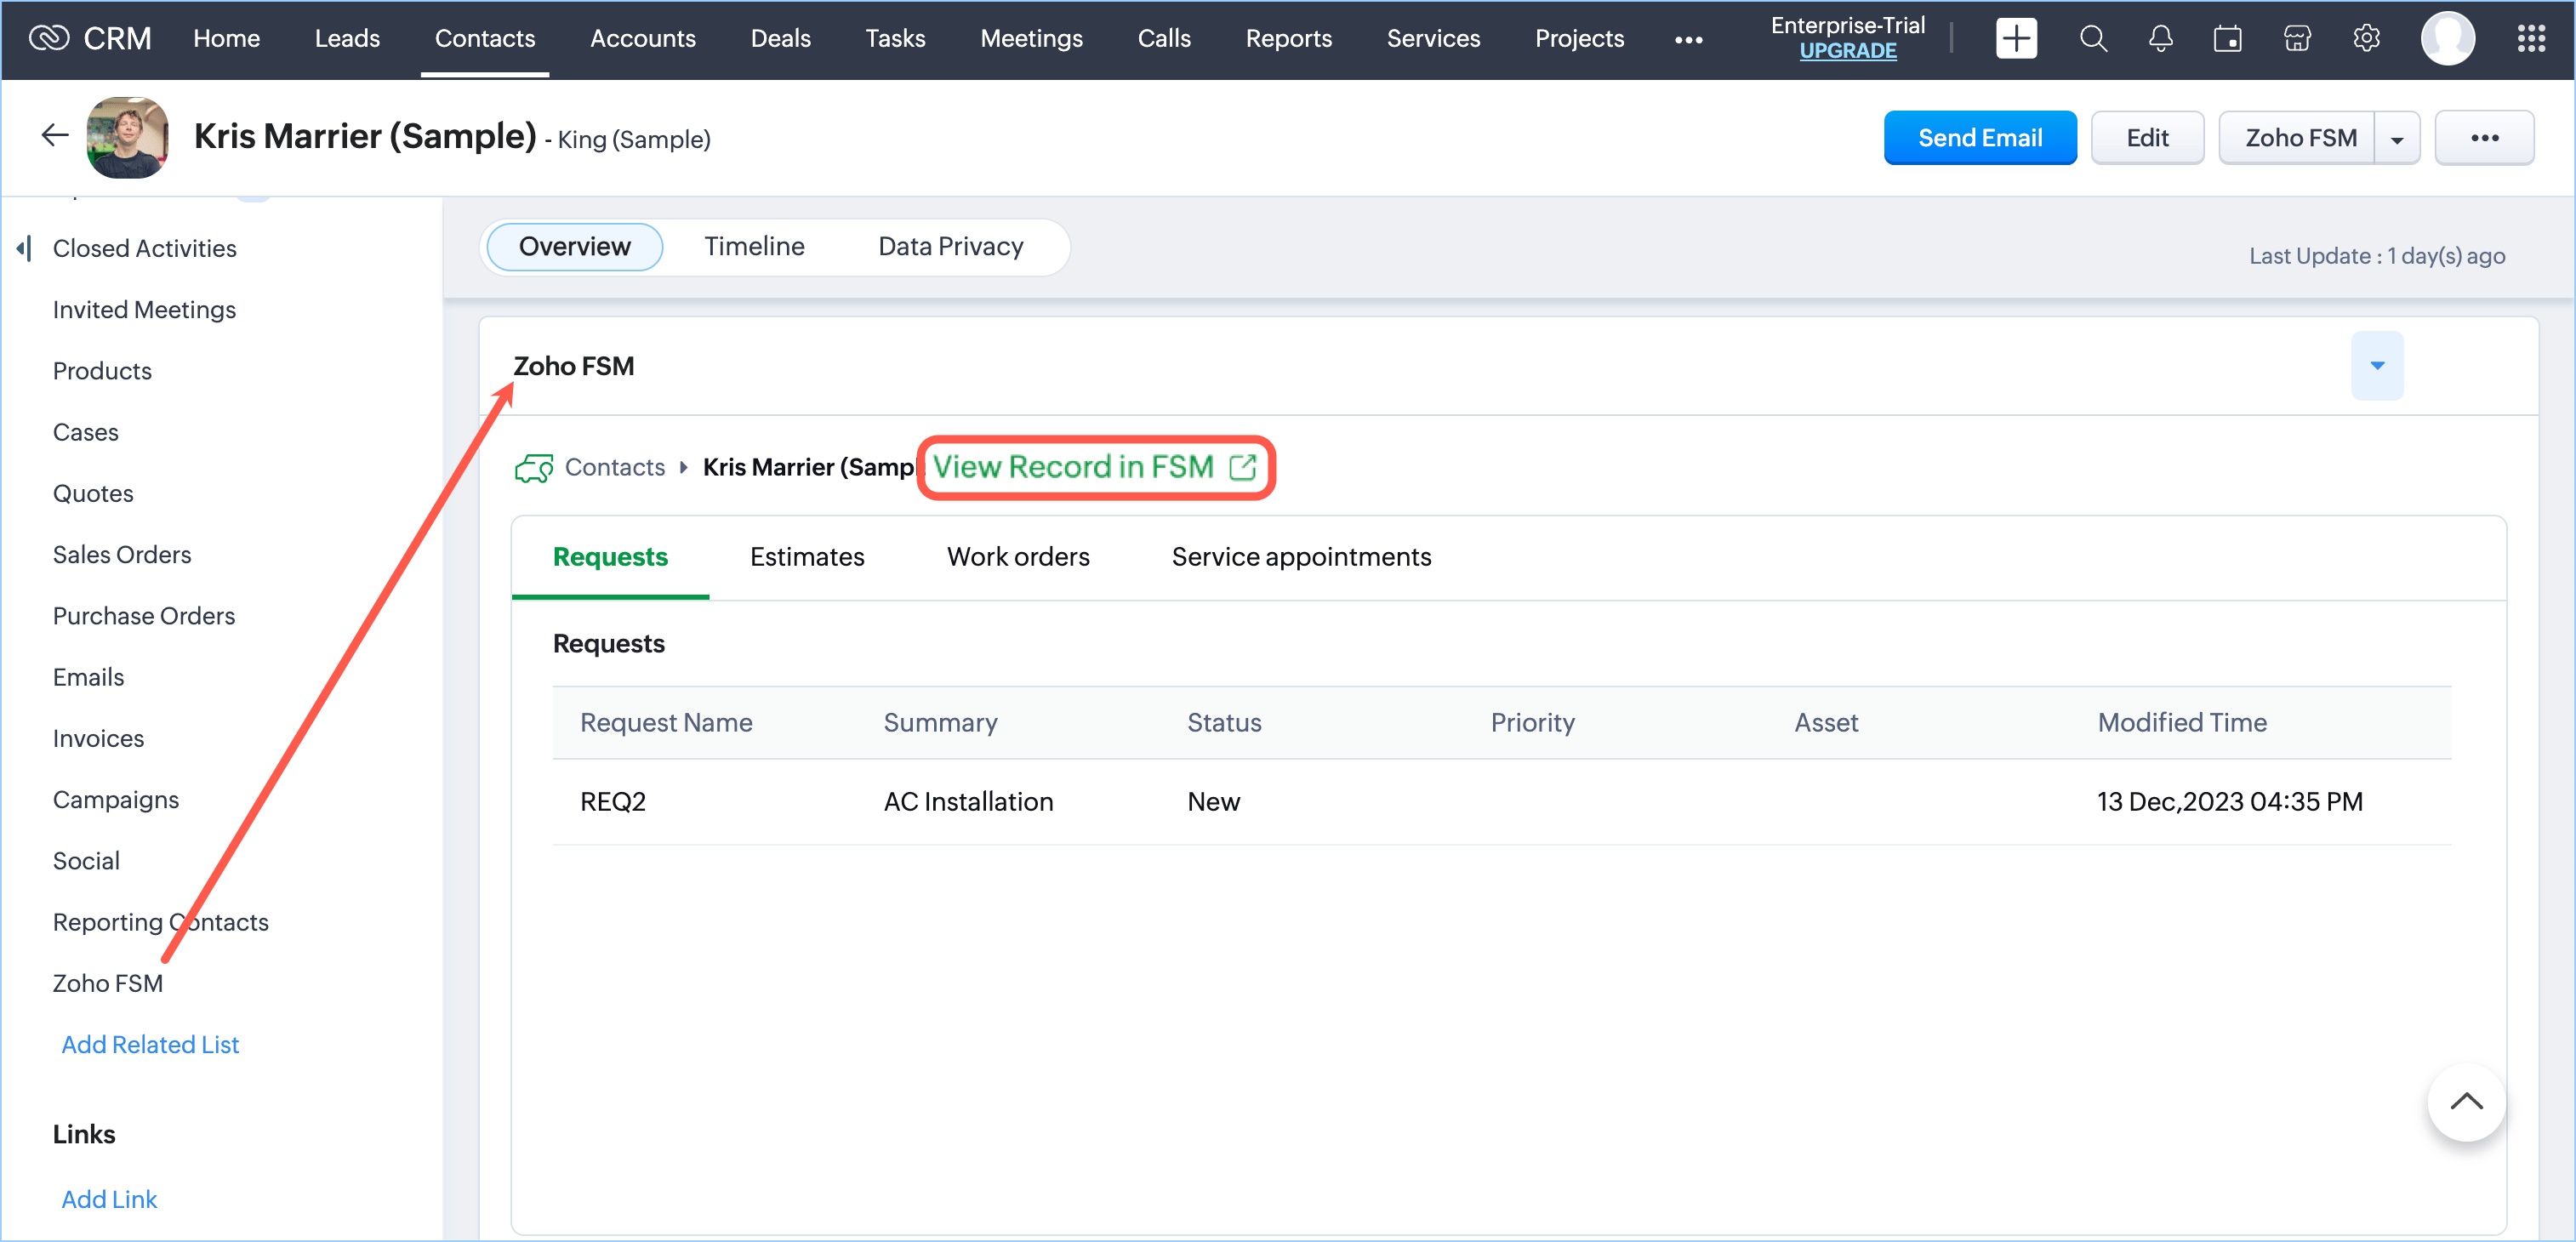
Task: Click the quick create plus icon
Action: point(2015,39)
